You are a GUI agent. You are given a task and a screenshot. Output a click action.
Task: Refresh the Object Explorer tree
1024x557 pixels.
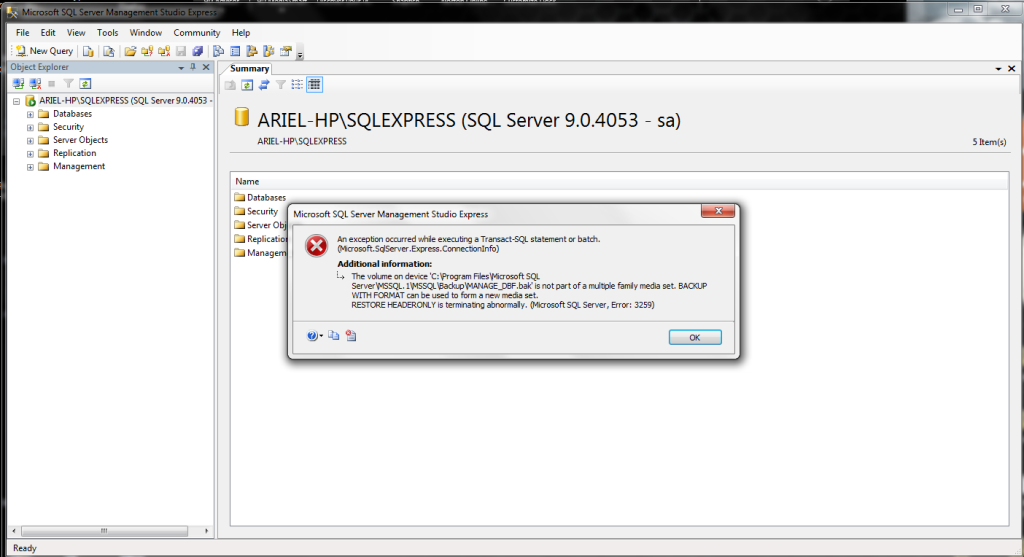pos(85,84)
